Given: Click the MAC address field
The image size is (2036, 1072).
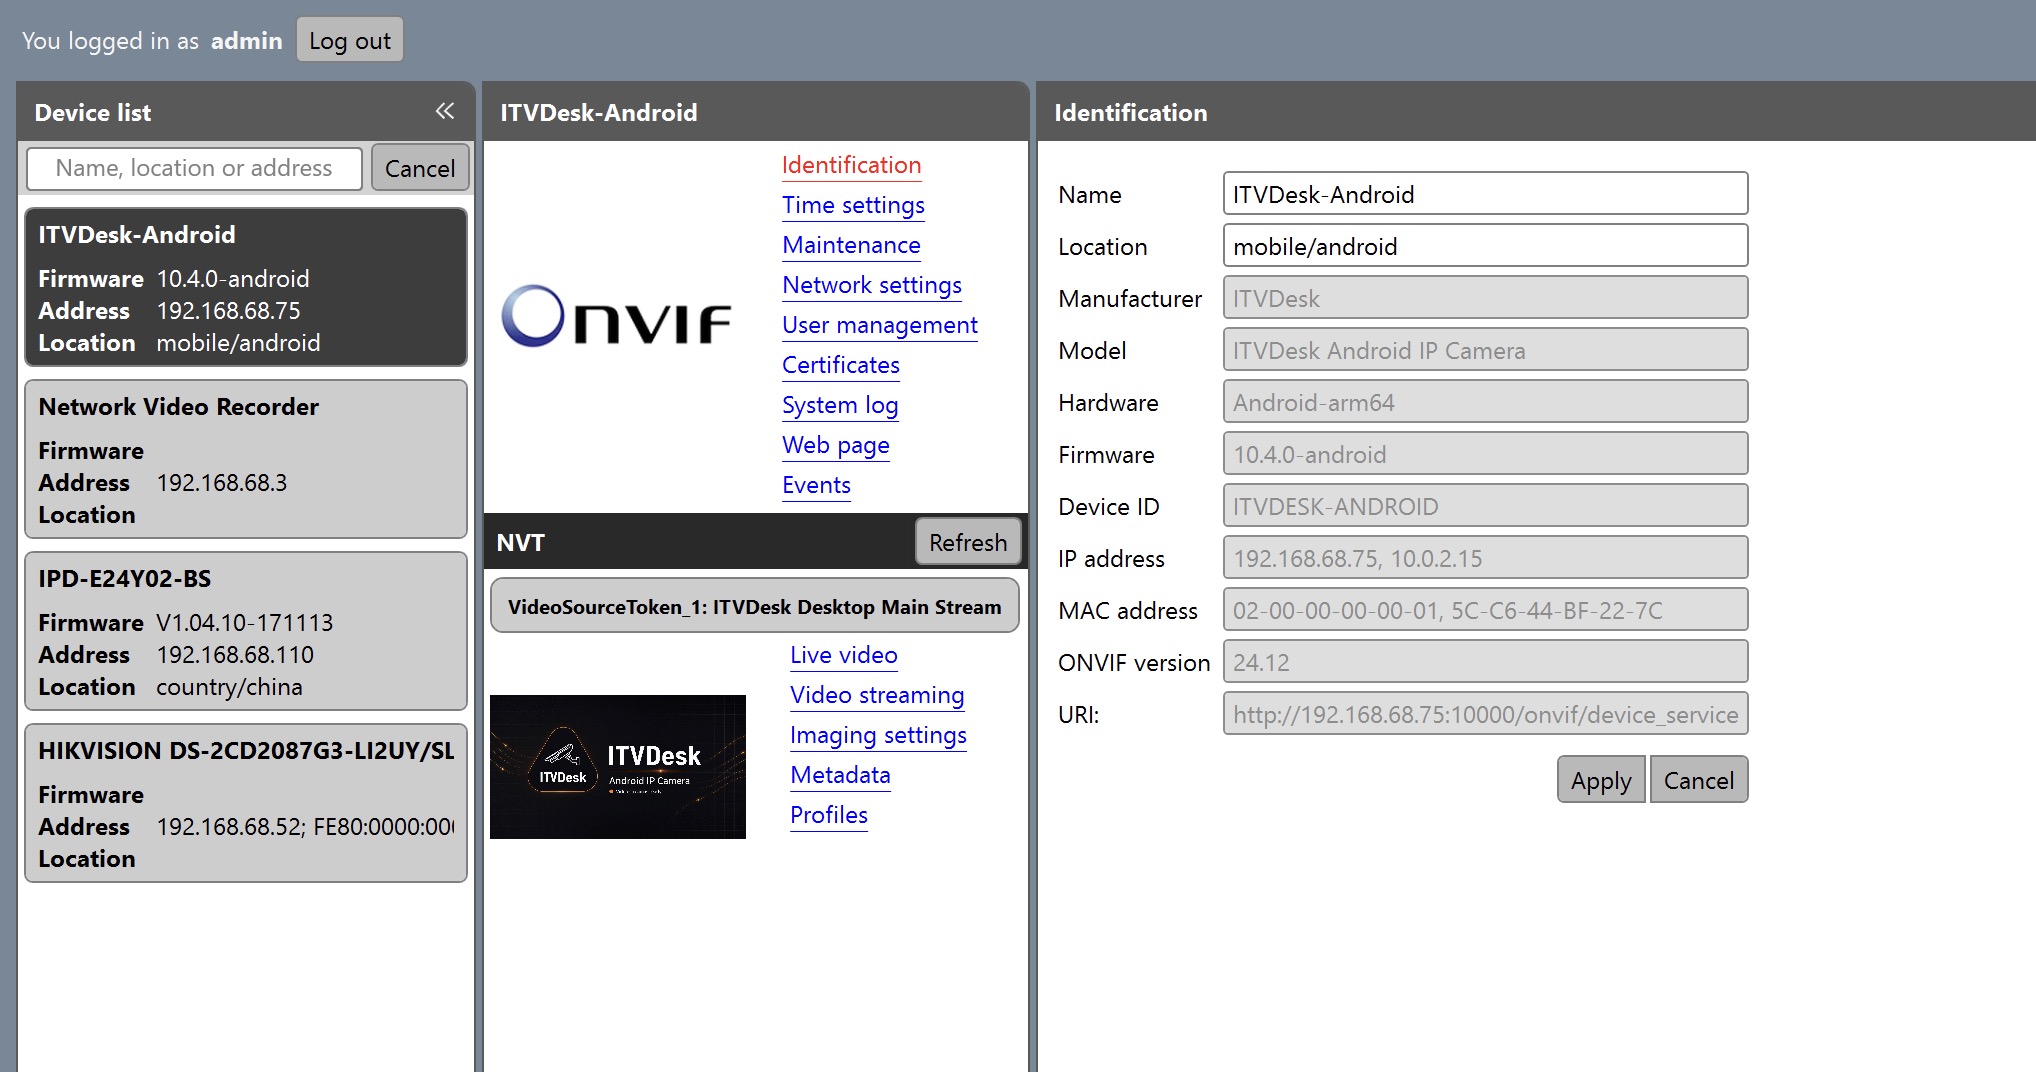Looking at the screenshot, I should coord(1485,610).
